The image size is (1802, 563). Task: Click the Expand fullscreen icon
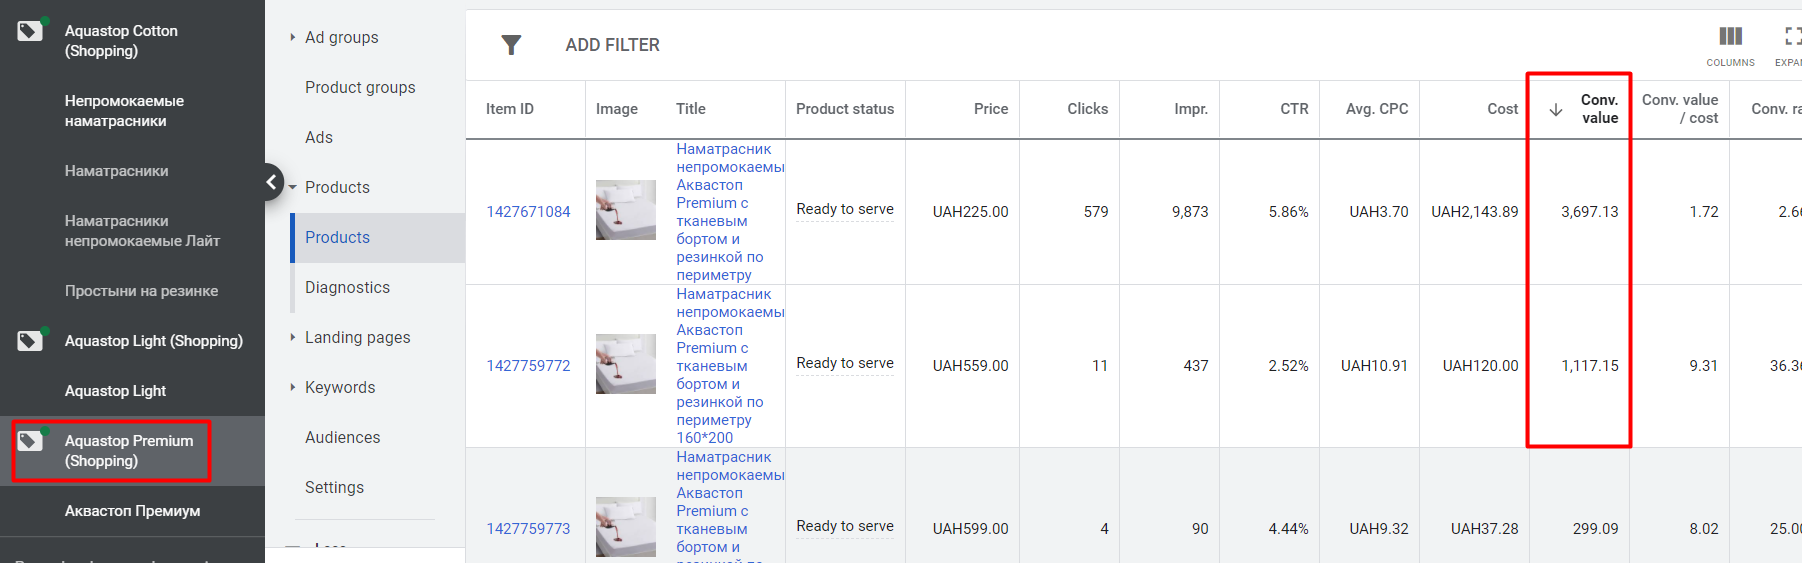click(x=1792, y=37)
